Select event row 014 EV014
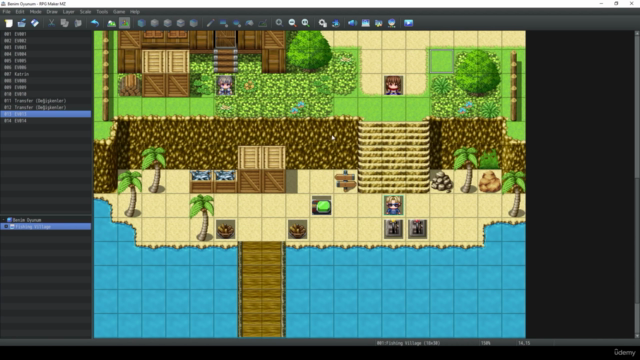The image size is (640, 360). [x=46, y=121]
